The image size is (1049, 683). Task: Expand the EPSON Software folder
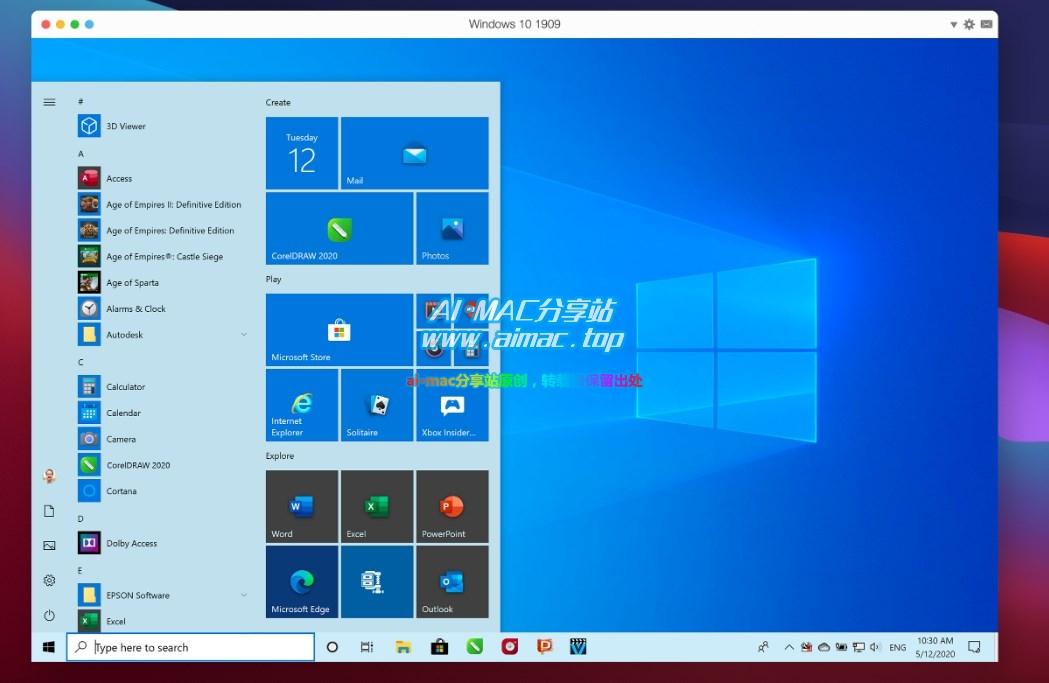(x=161, y=595)
